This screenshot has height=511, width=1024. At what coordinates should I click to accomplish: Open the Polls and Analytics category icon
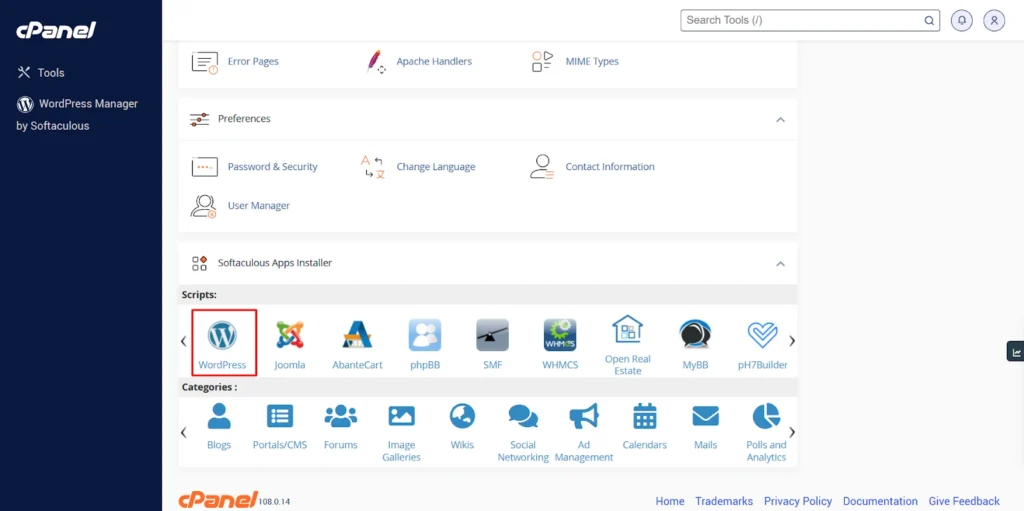pyautogui.click(x=766, y=416)
